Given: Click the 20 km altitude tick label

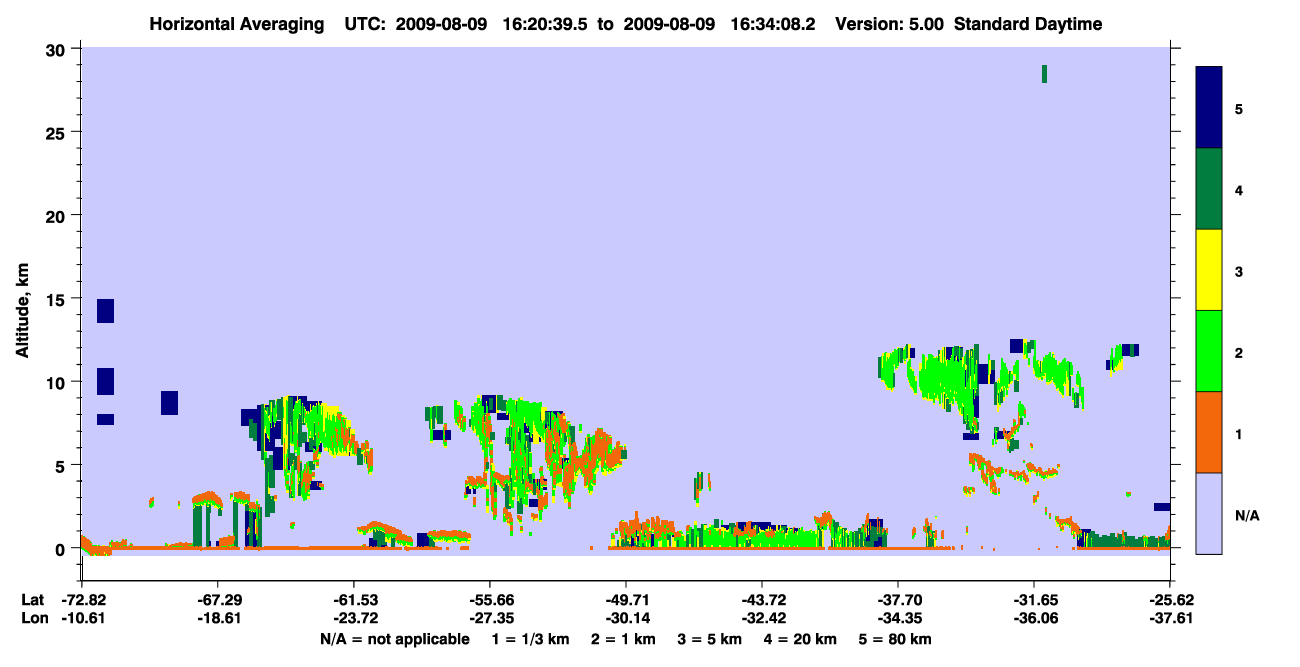Looking at the screenshot, I should [58, 215].
